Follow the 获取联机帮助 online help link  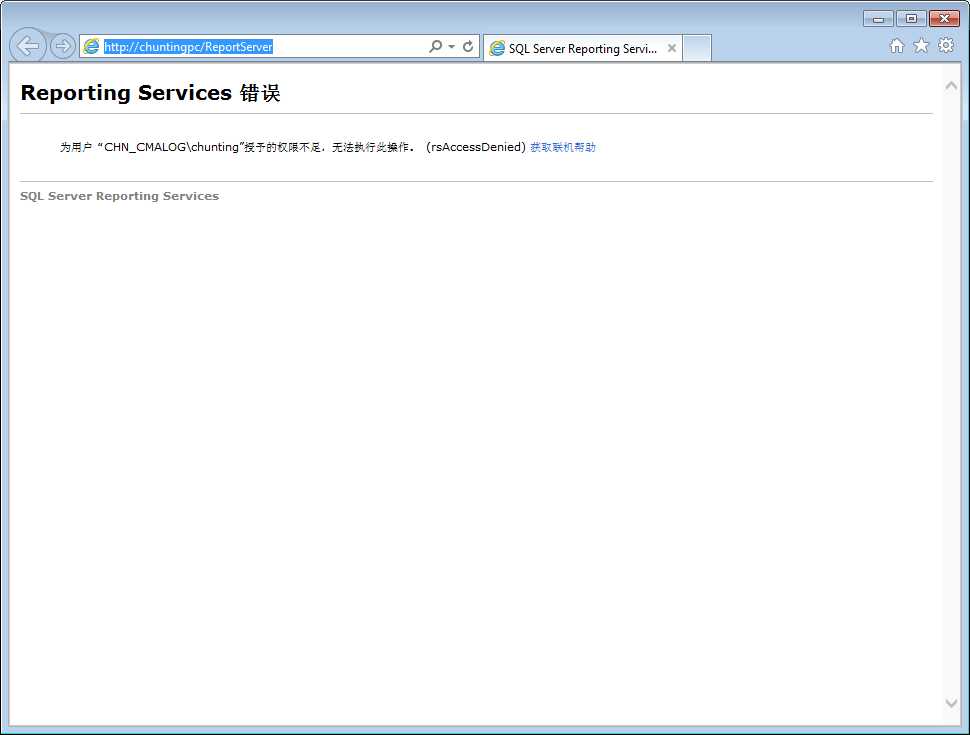click(x=563, y=147)
